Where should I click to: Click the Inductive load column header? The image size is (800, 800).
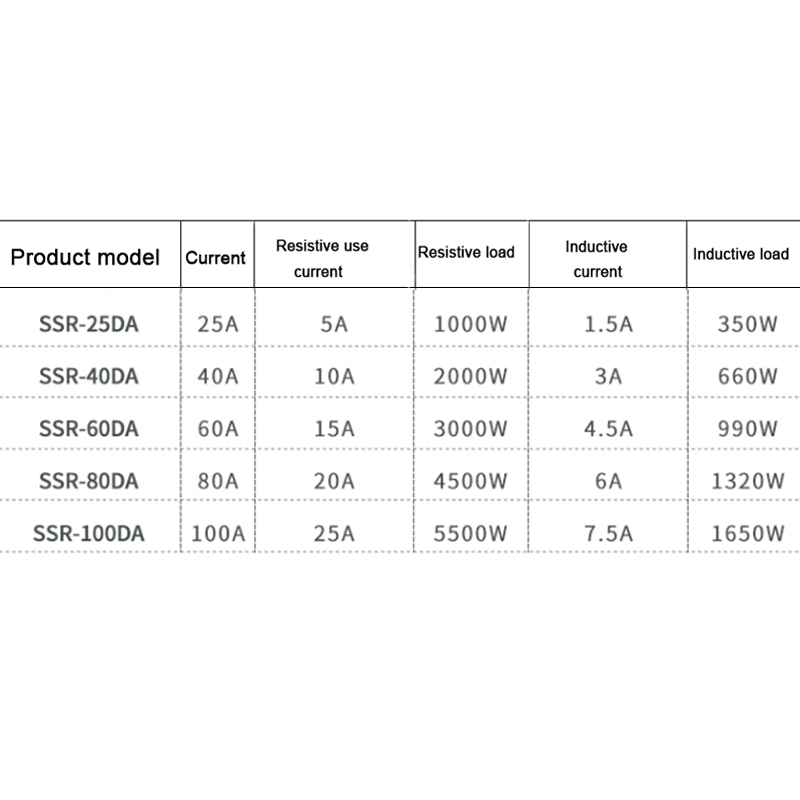(x=740, y=254)
